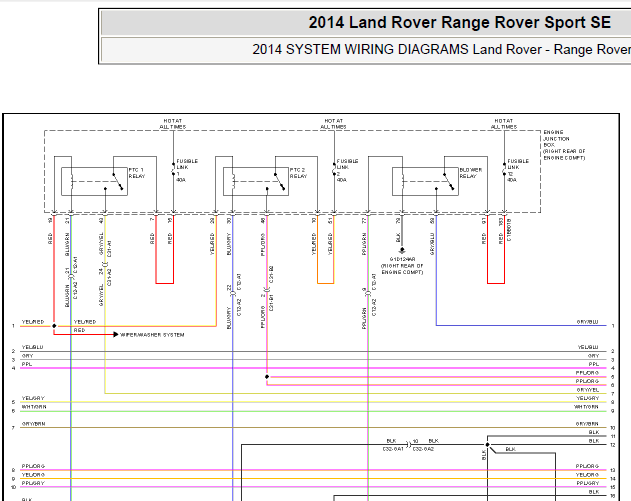Click the "HOT AT ALL TIMES" label above PTC 1 fusible link
Screen dimensions: 631x501
[173, 124]
